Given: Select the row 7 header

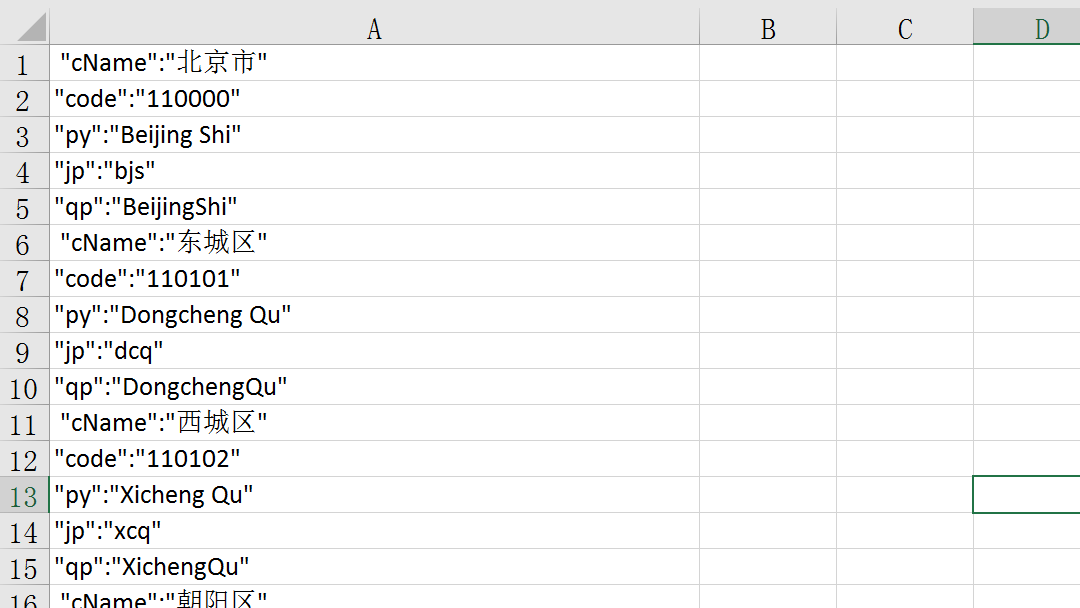Looking at the screenshot, I should click(24, 280).
